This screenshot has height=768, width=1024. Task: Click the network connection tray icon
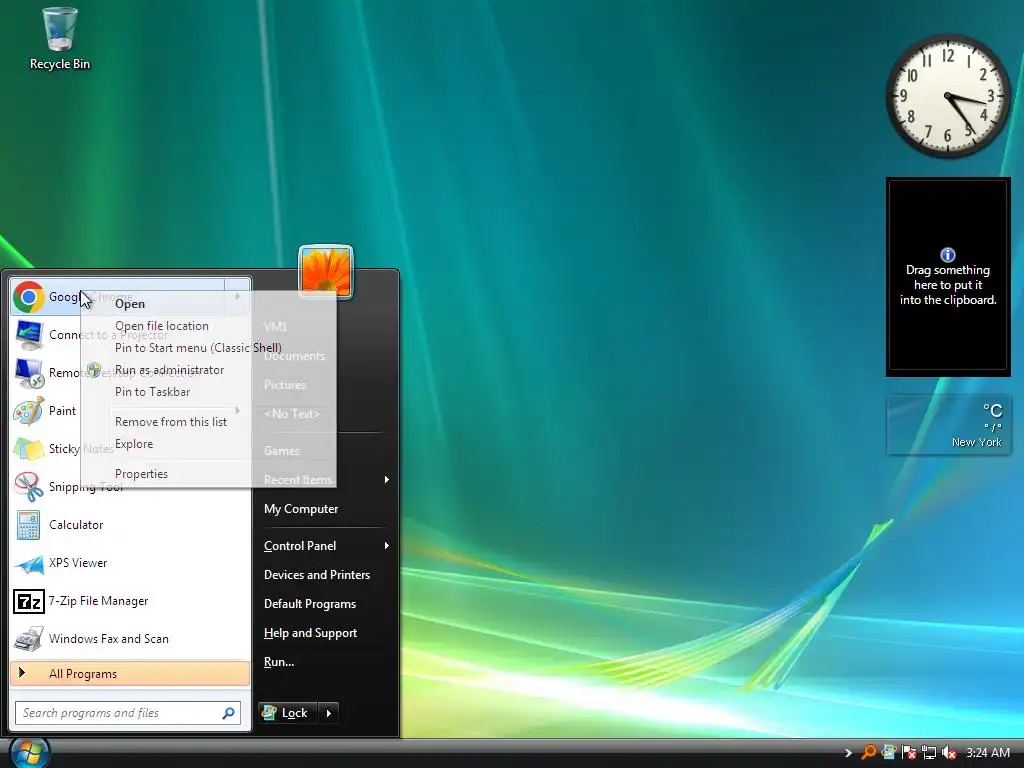(929, 752)
